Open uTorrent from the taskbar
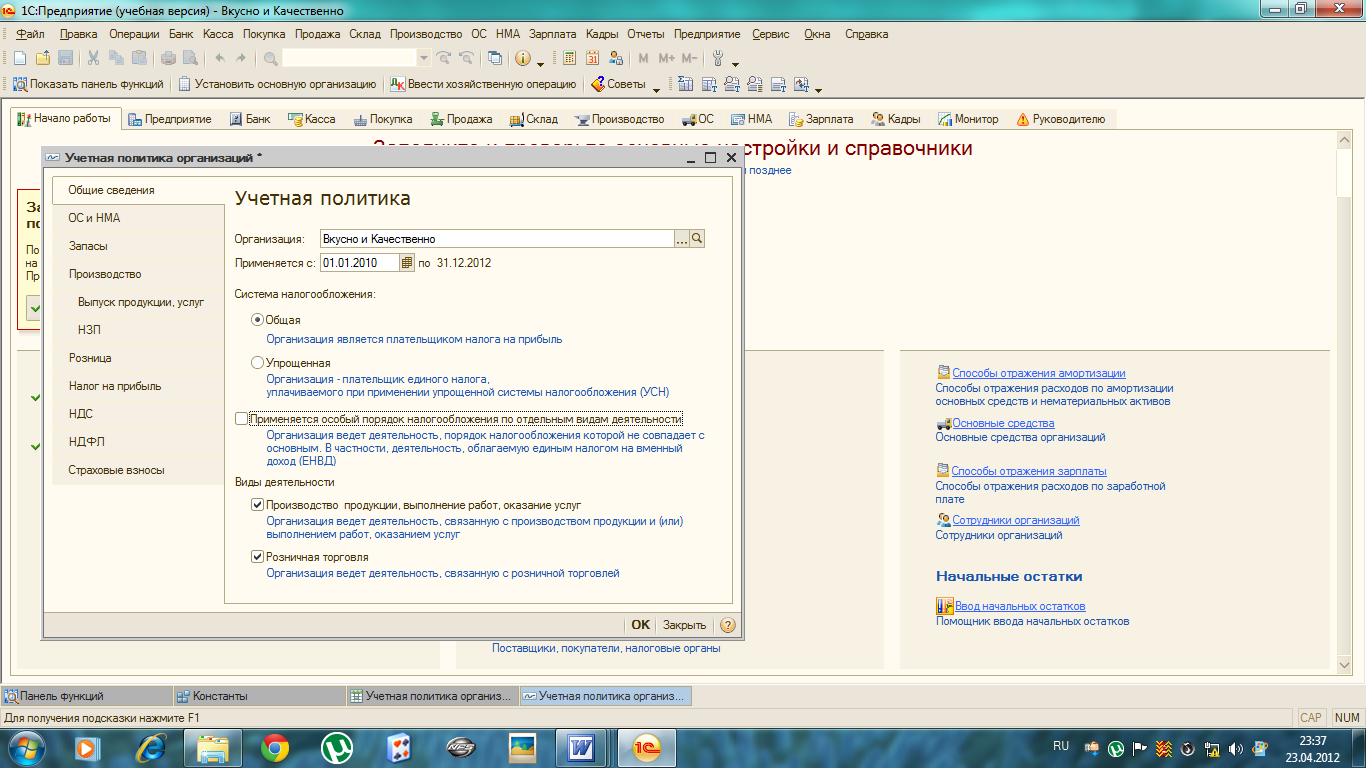The height and width of the screenshot is (768, 1366). click(x=337, y=747)
